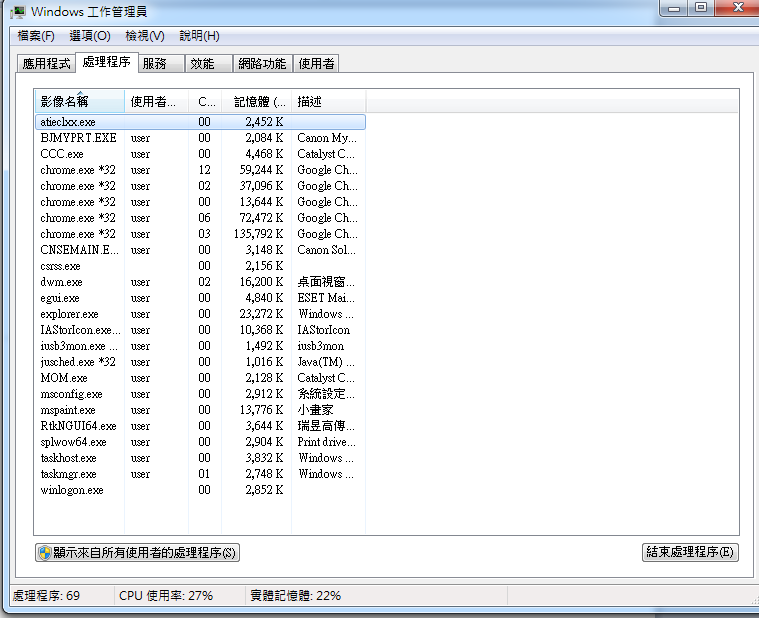Select the taskmgr.exe process
Image resolution: width=762 pixels, height=629 pixels.
pos(200,475)
